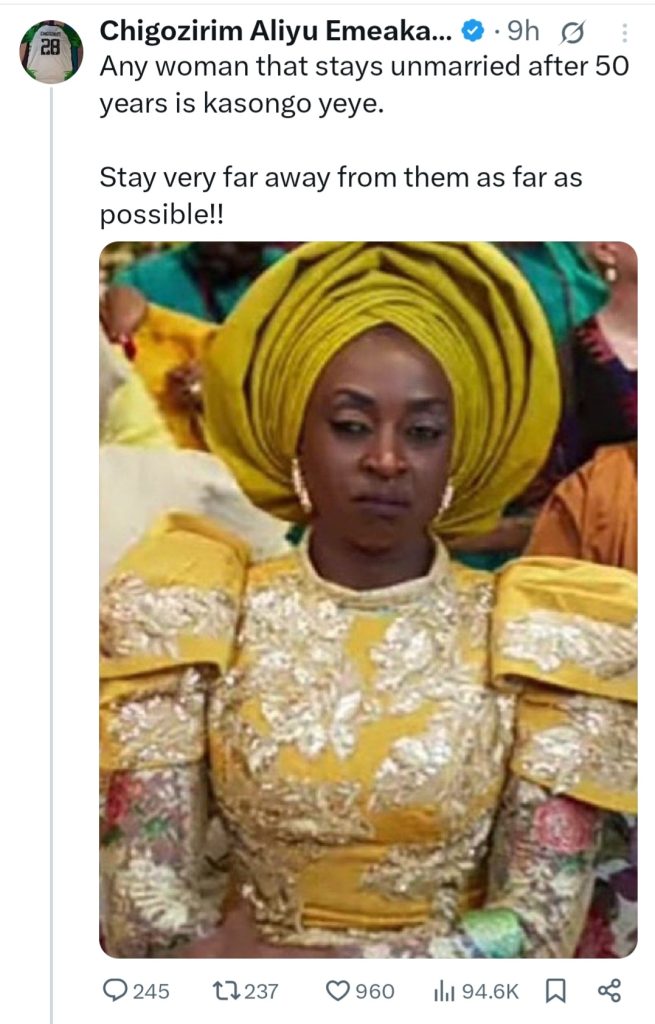Open the author's profile picture avatar

[51, 51]
